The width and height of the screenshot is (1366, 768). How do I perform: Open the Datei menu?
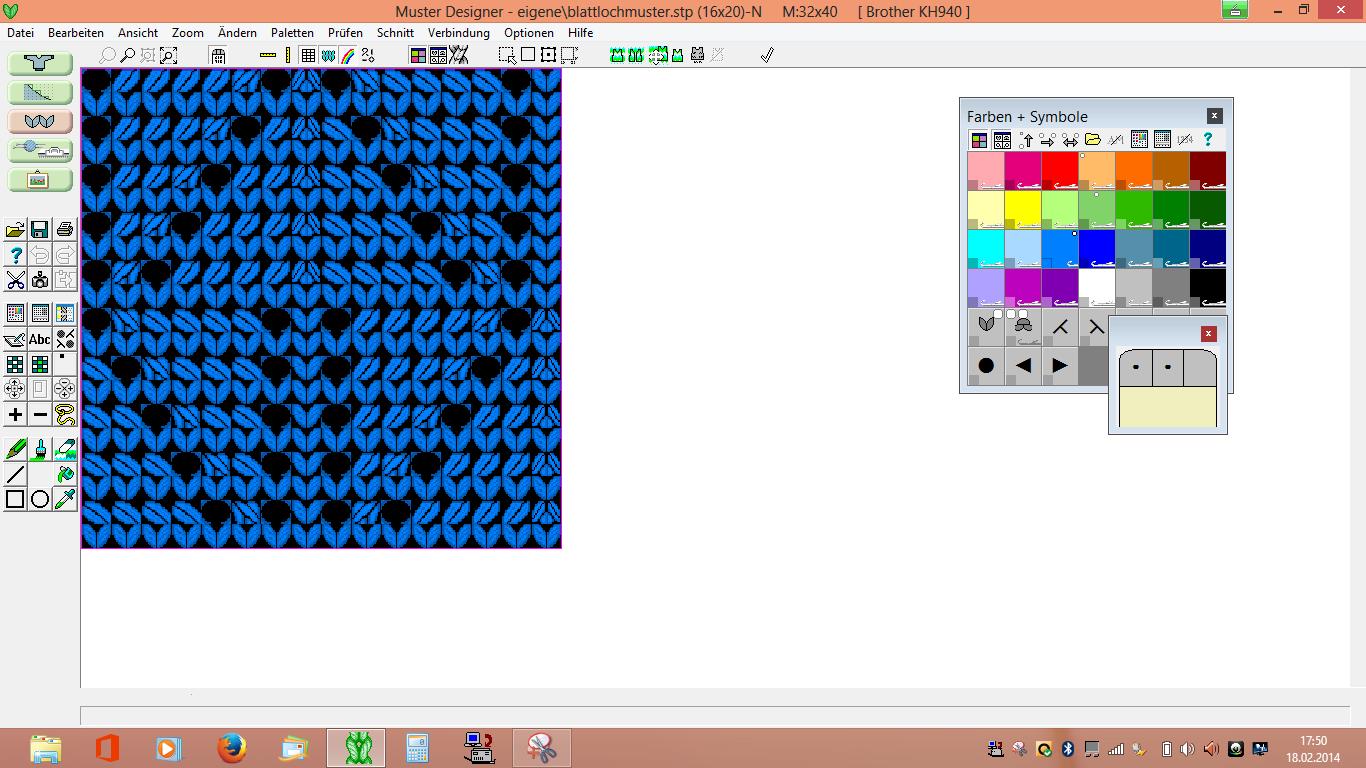[20, 32]
